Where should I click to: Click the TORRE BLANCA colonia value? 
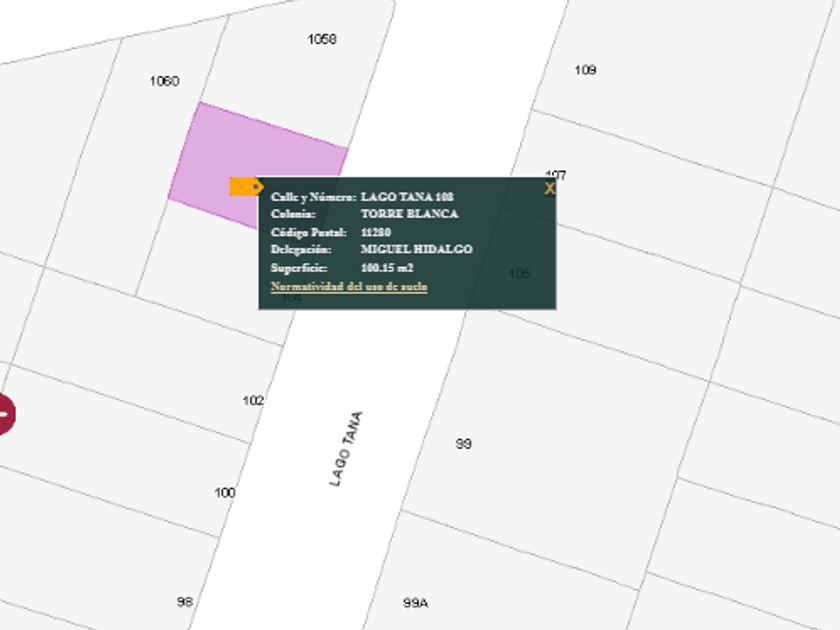(409, 214)
